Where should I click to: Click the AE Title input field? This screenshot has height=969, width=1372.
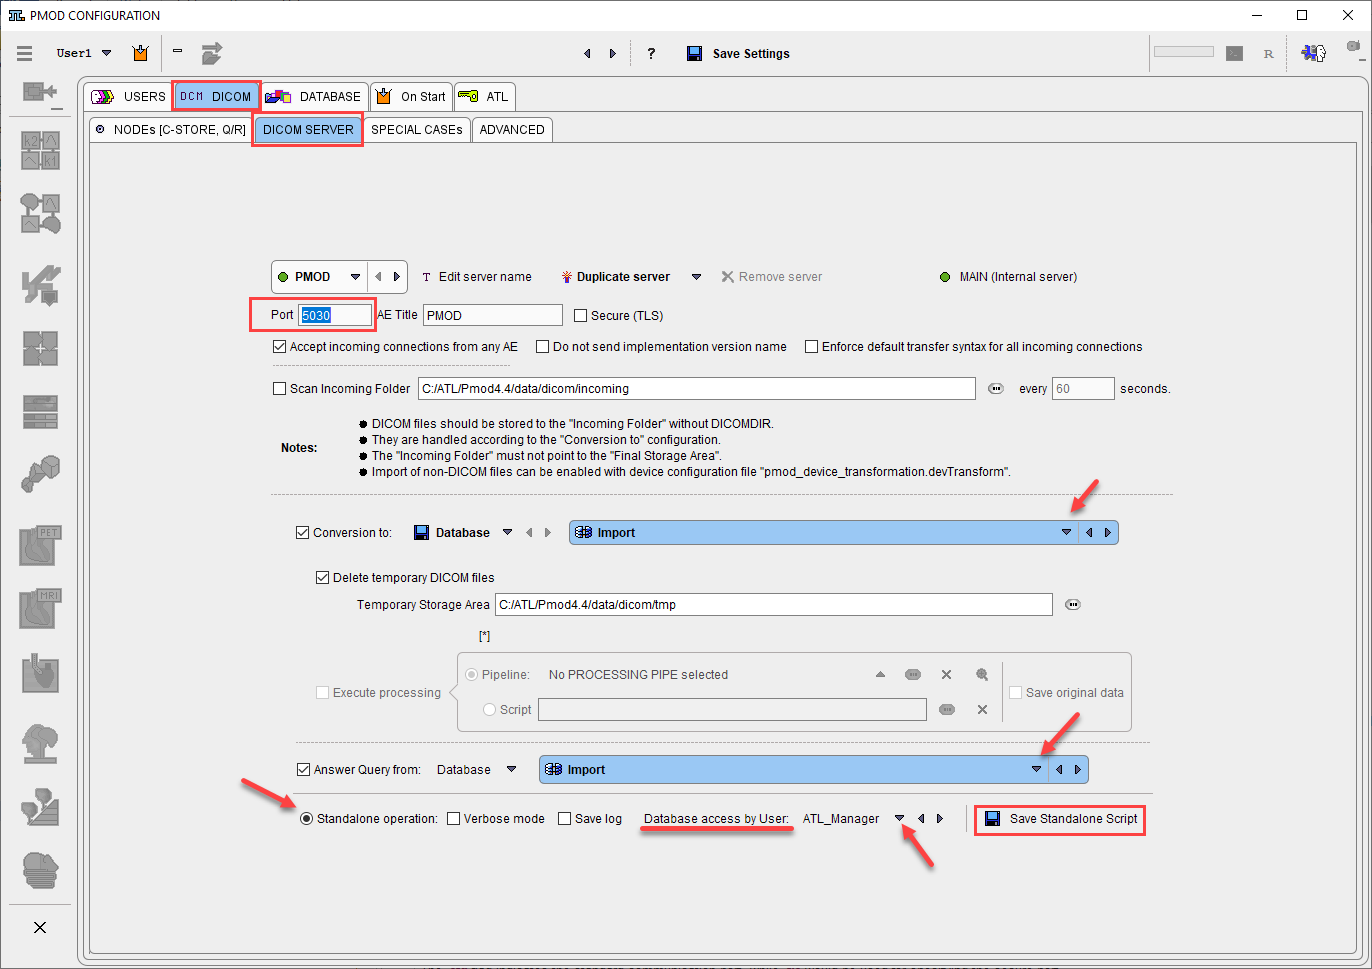[x=493, y=315]
